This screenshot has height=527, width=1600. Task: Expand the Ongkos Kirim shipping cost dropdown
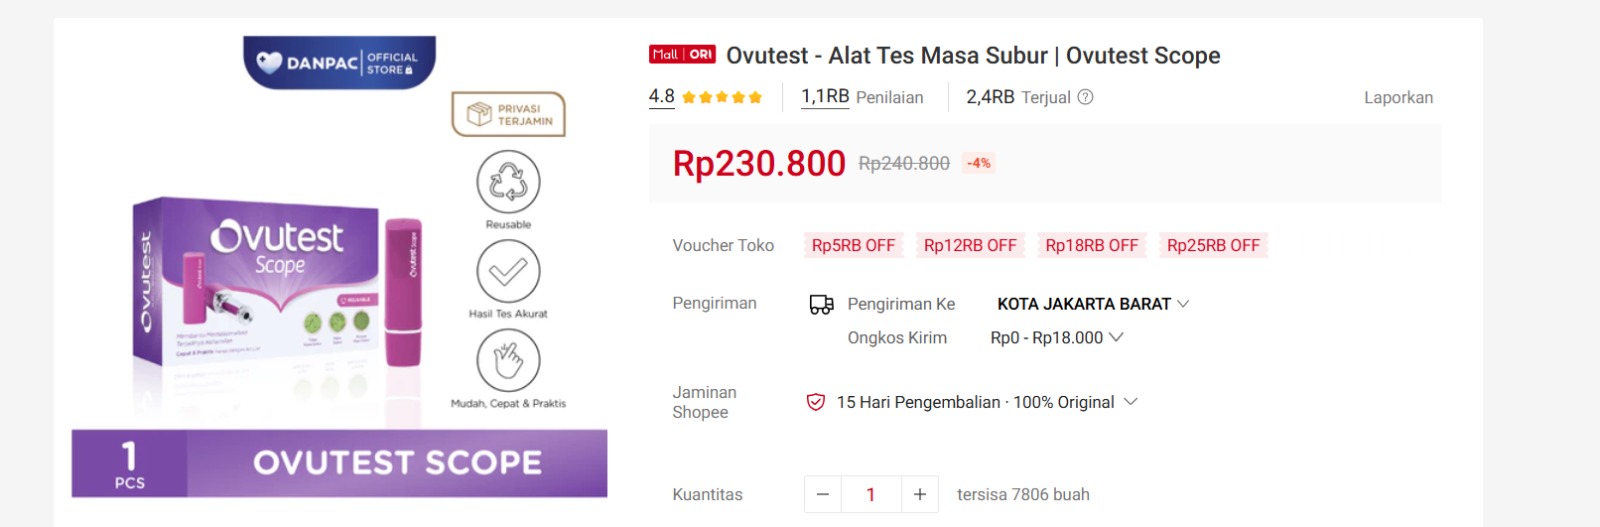[1116, 338]
